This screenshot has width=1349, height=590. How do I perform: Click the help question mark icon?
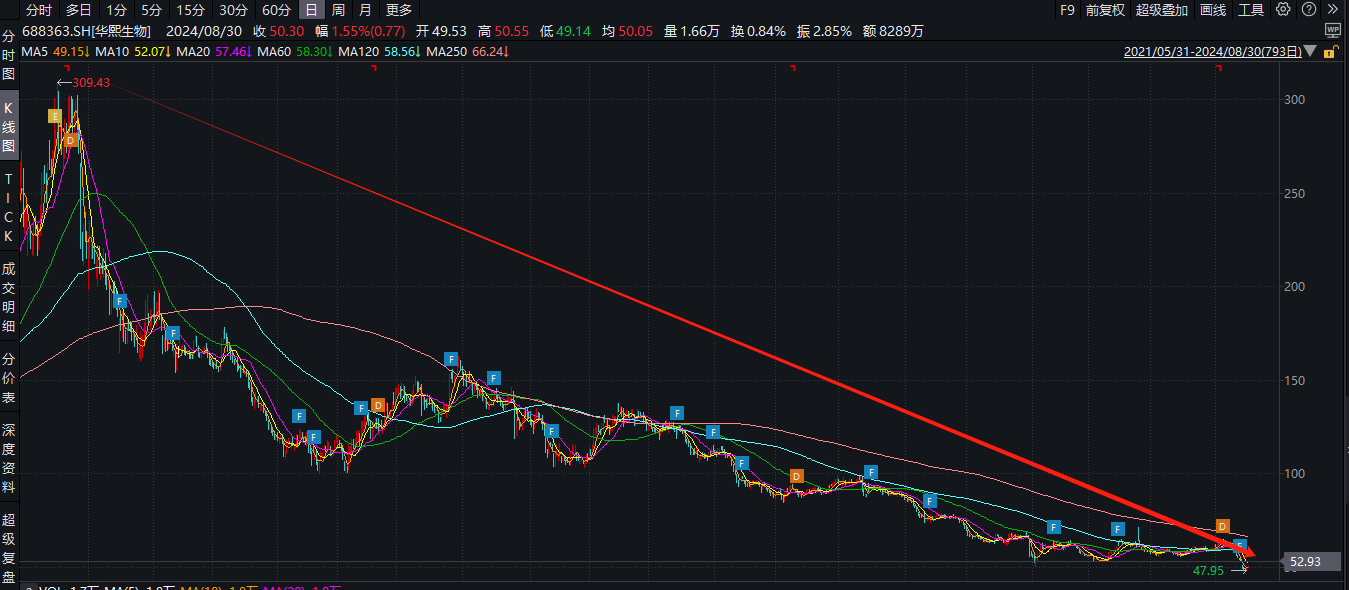tap(1308, 10)
